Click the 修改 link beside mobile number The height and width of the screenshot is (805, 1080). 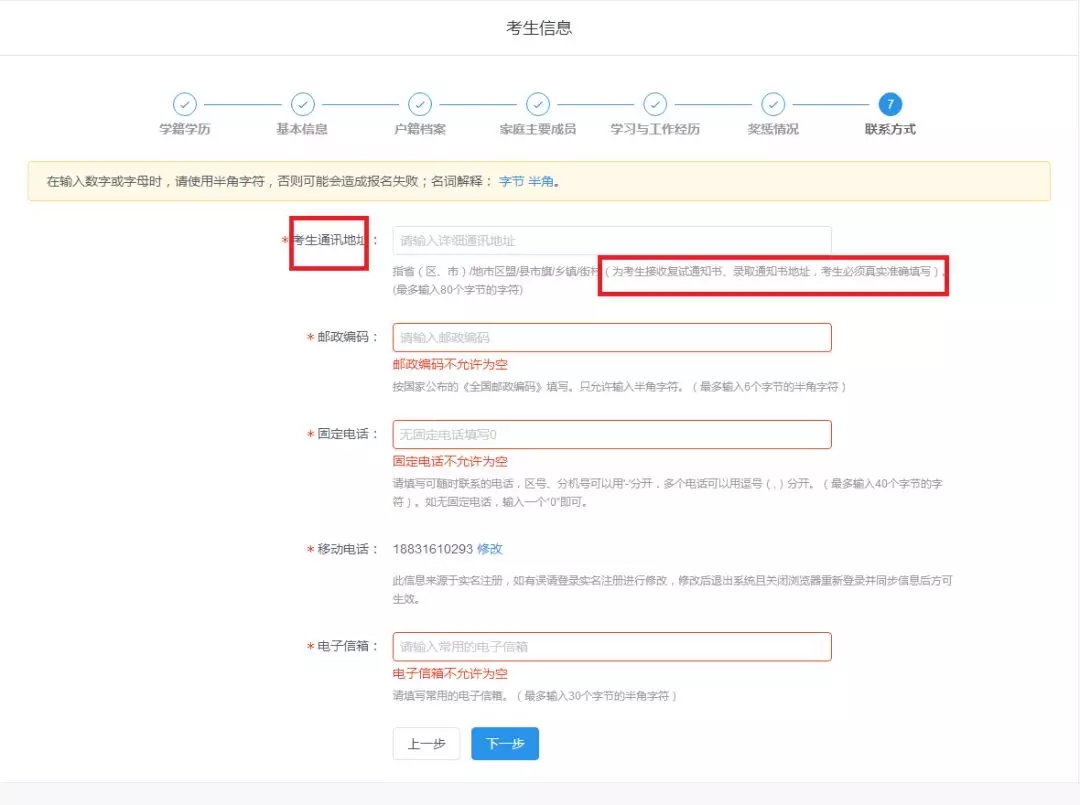click(x=489, y=549)
